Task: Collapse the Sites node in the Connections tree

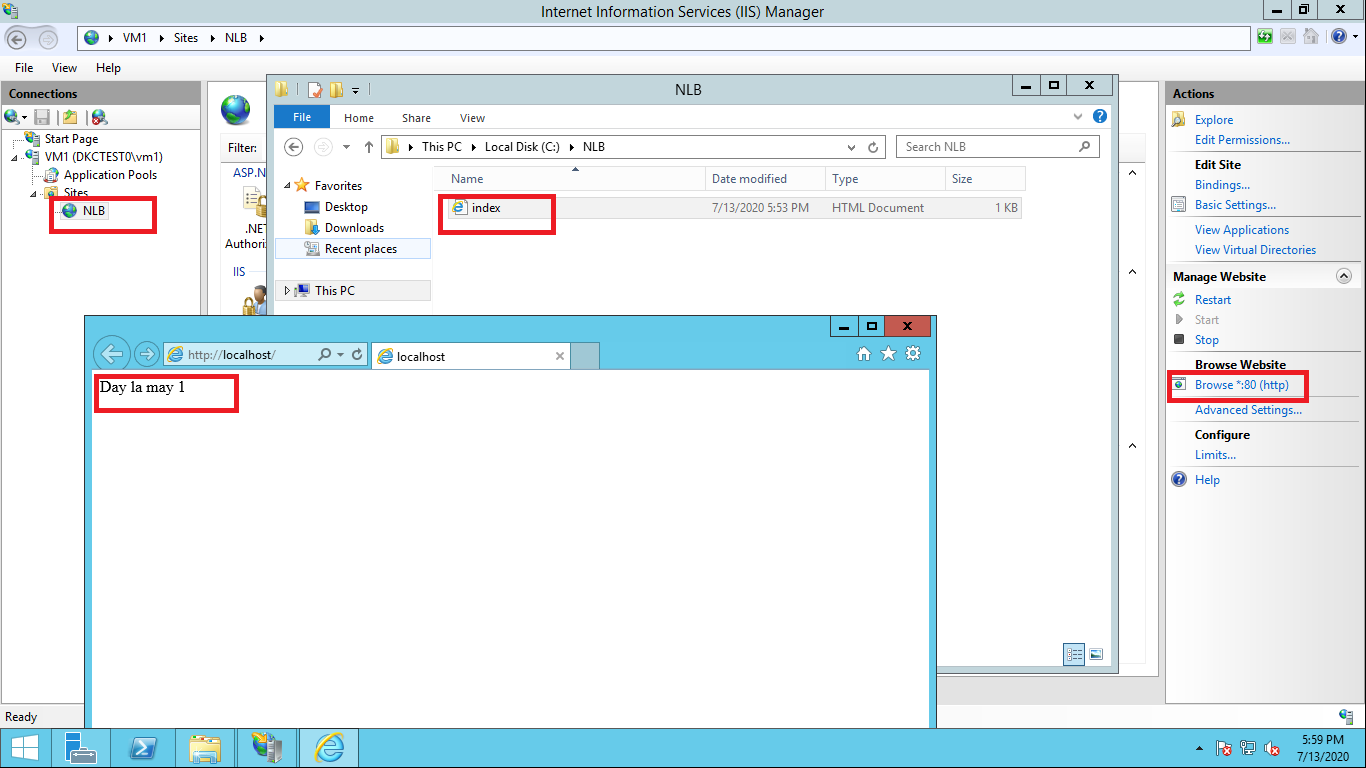Action: coord(33,194)
